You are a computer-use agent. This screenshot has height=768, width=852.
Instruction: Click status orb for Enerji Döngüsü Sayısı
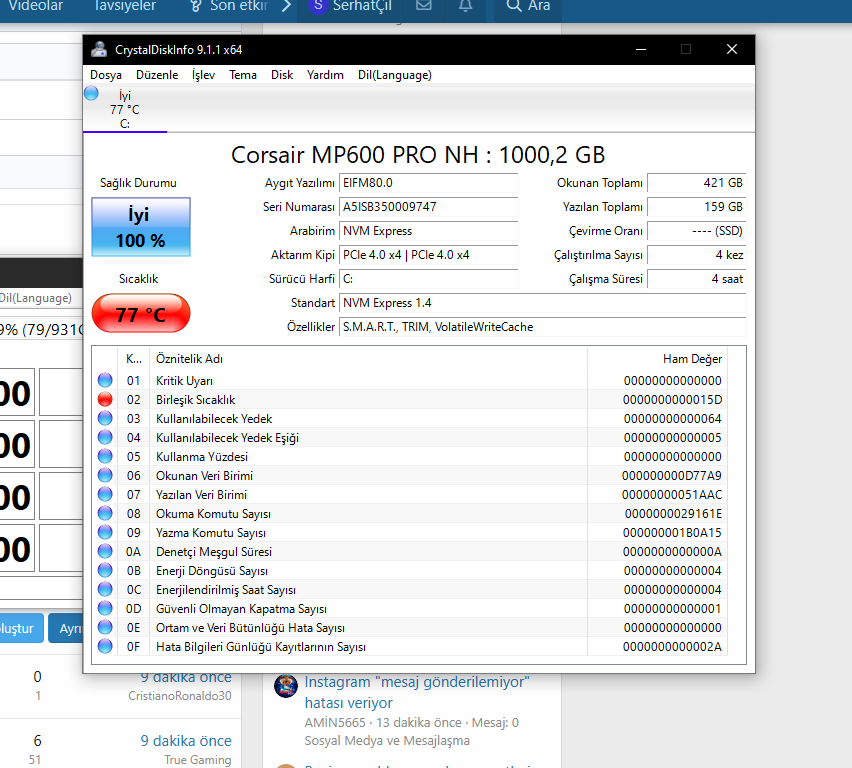tap(105, 570)
